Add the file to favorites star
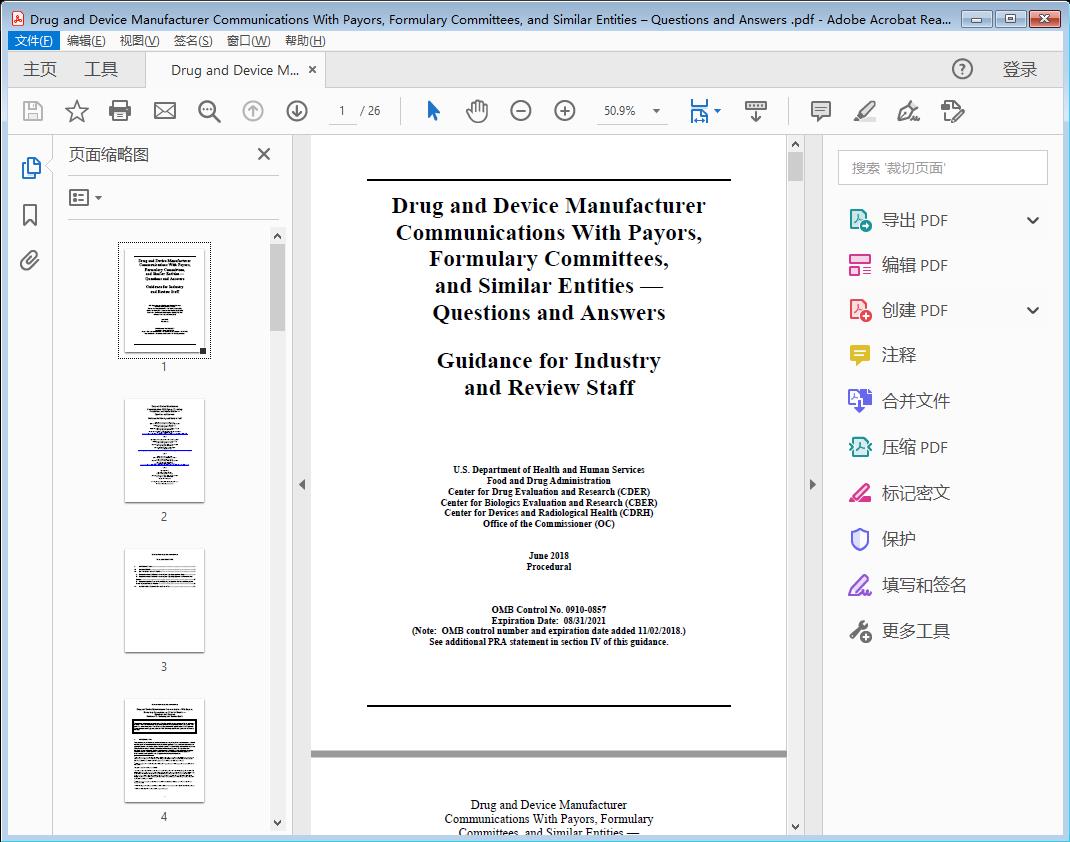 pyautogui.click(x=76, y=111)
